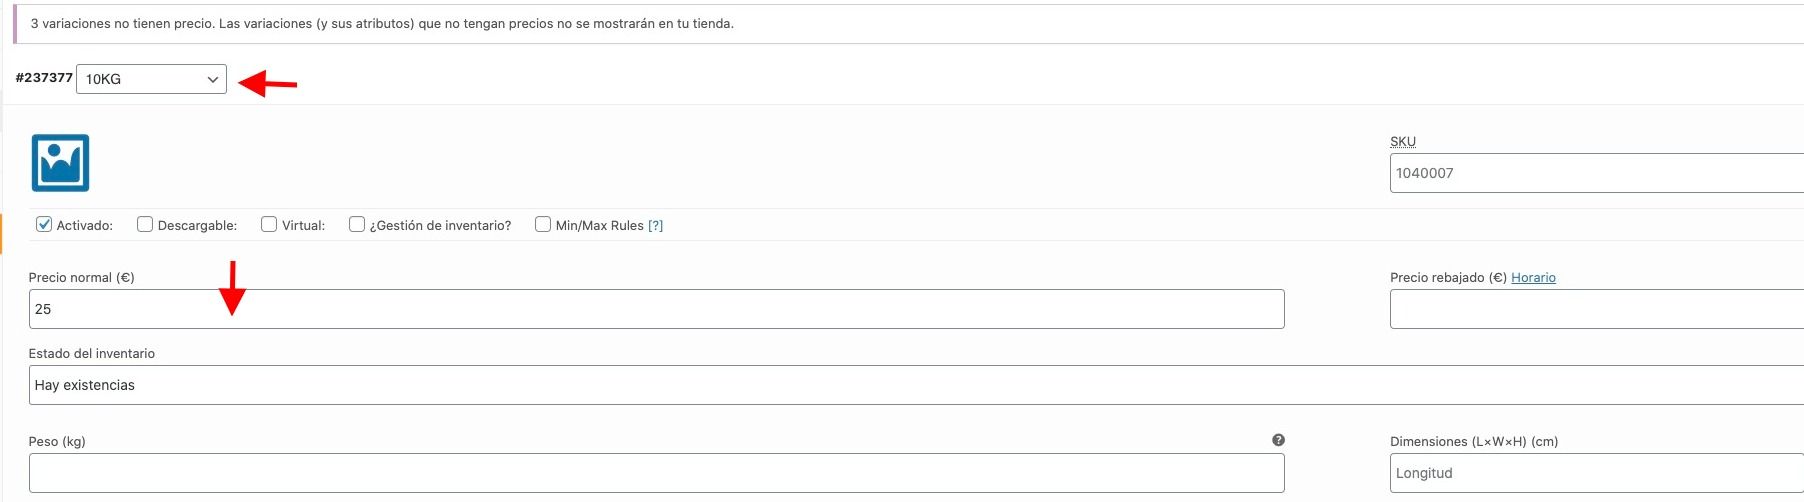Viewport: 1804px width, 502px height.
Task: Click the Precio normal (€) label
Action: [x=82, y=278]
